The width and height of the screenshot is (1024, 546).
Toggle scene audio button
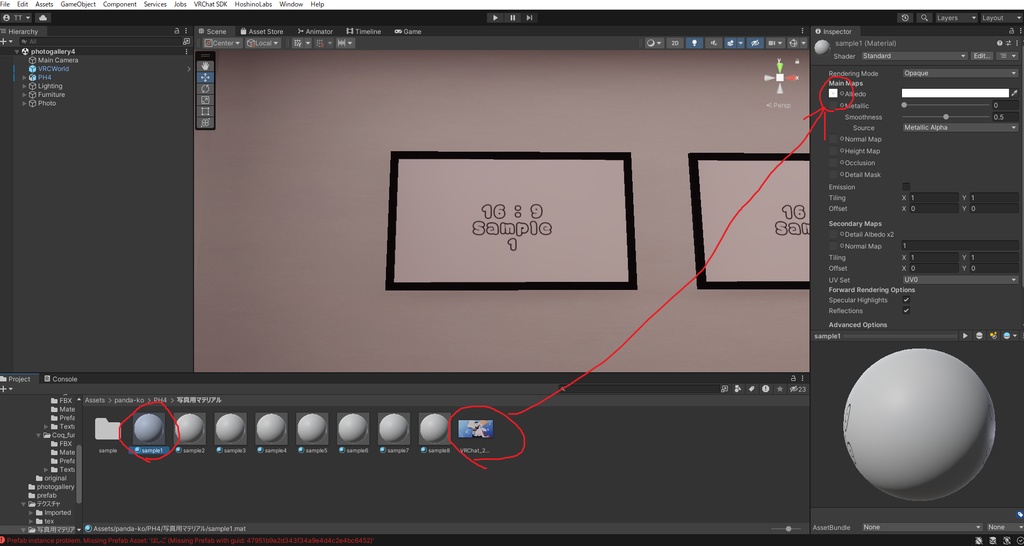point(713,43)
